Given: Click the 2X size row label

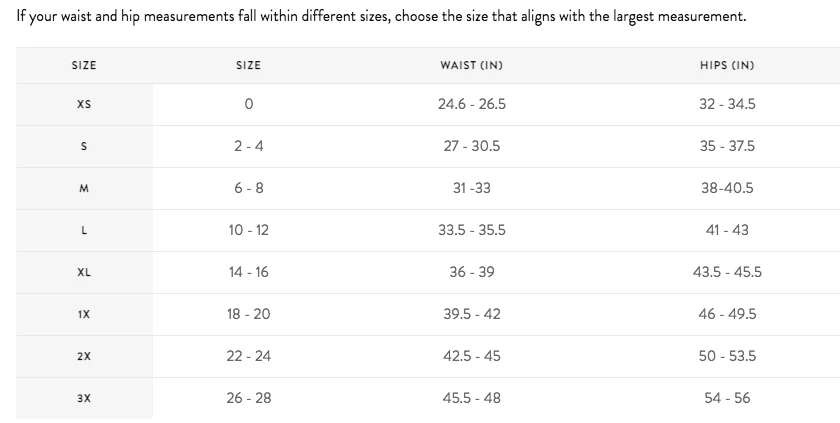Looking at the screenshot, I should pos(84,356).
